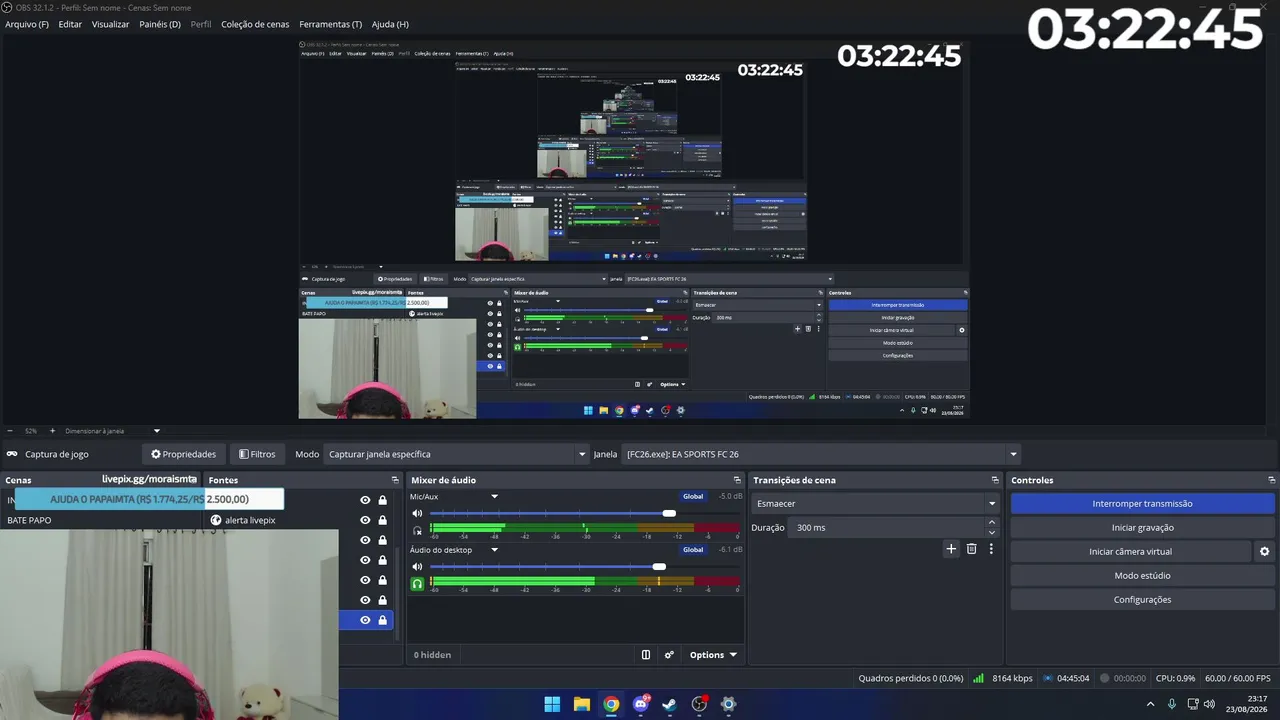Open virtual camera settings gear
1280x720 pixels.
(1264, 552)
